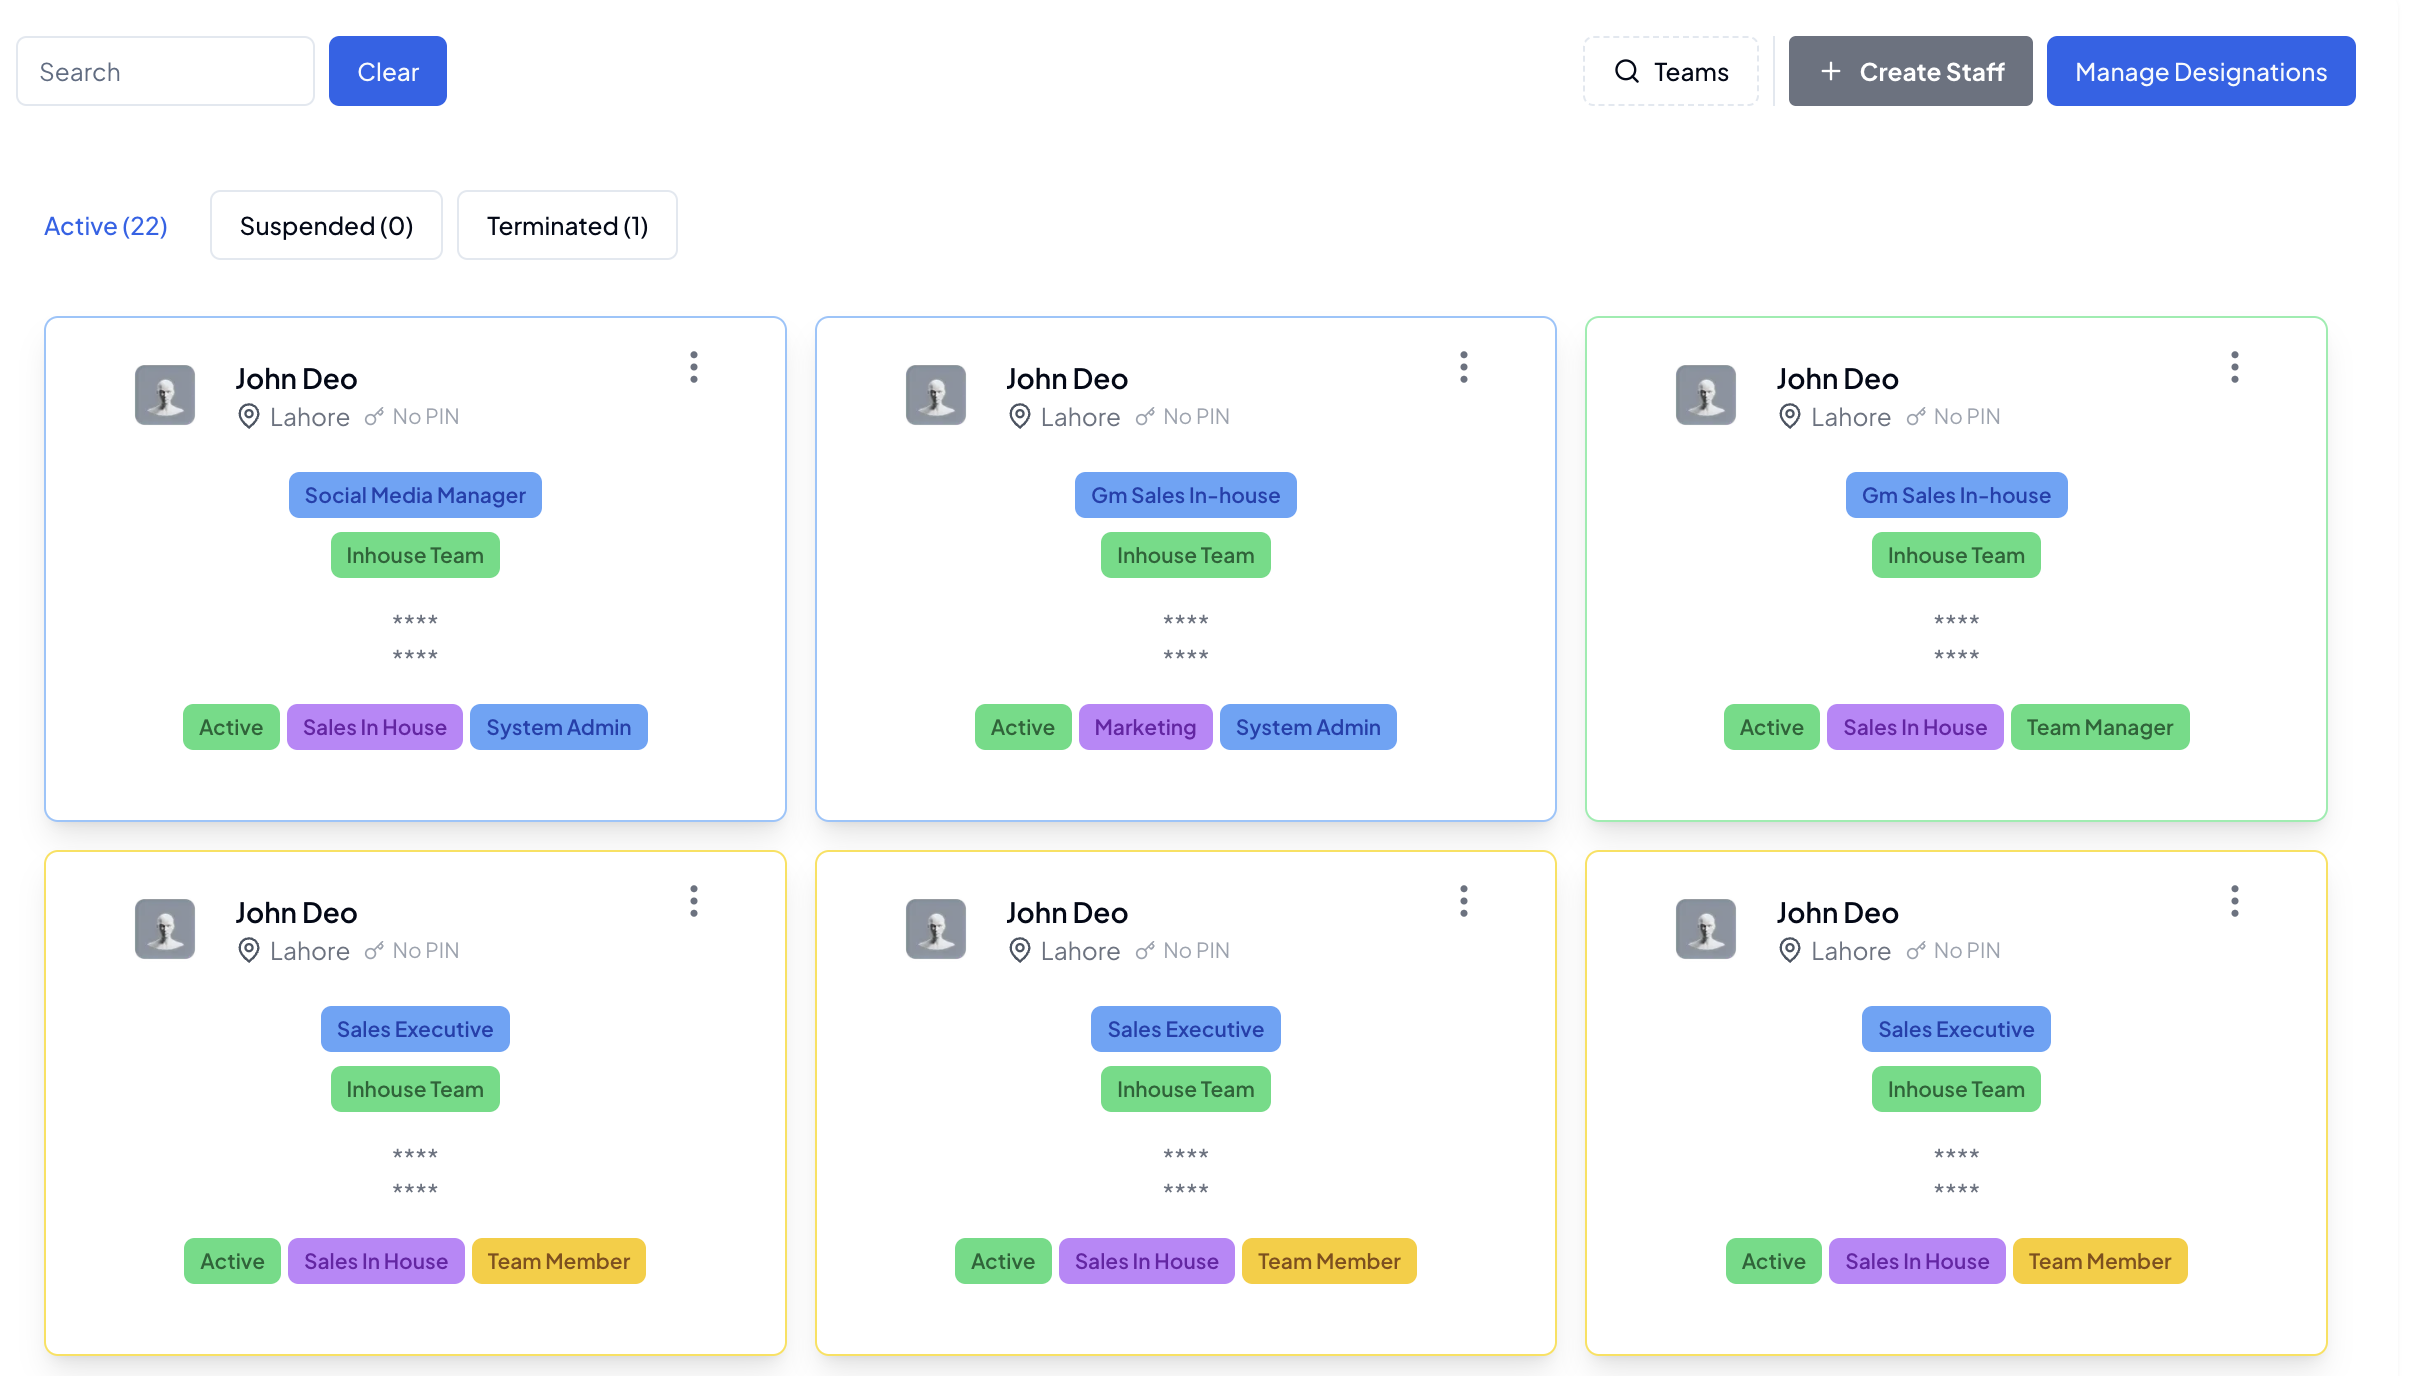
Task: Click the Teams button
Action: point(1671,71)
